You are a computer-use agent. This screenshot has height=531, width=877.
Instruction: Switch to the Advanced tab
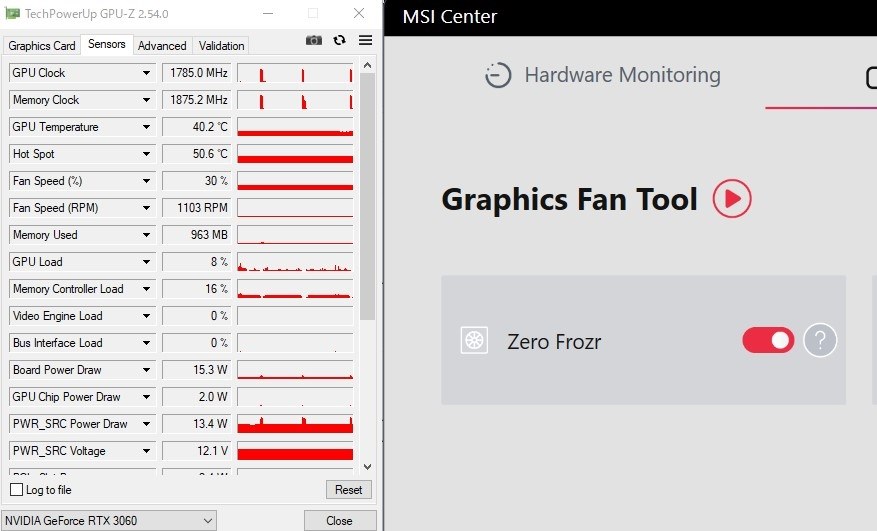(x=162, y=46)
